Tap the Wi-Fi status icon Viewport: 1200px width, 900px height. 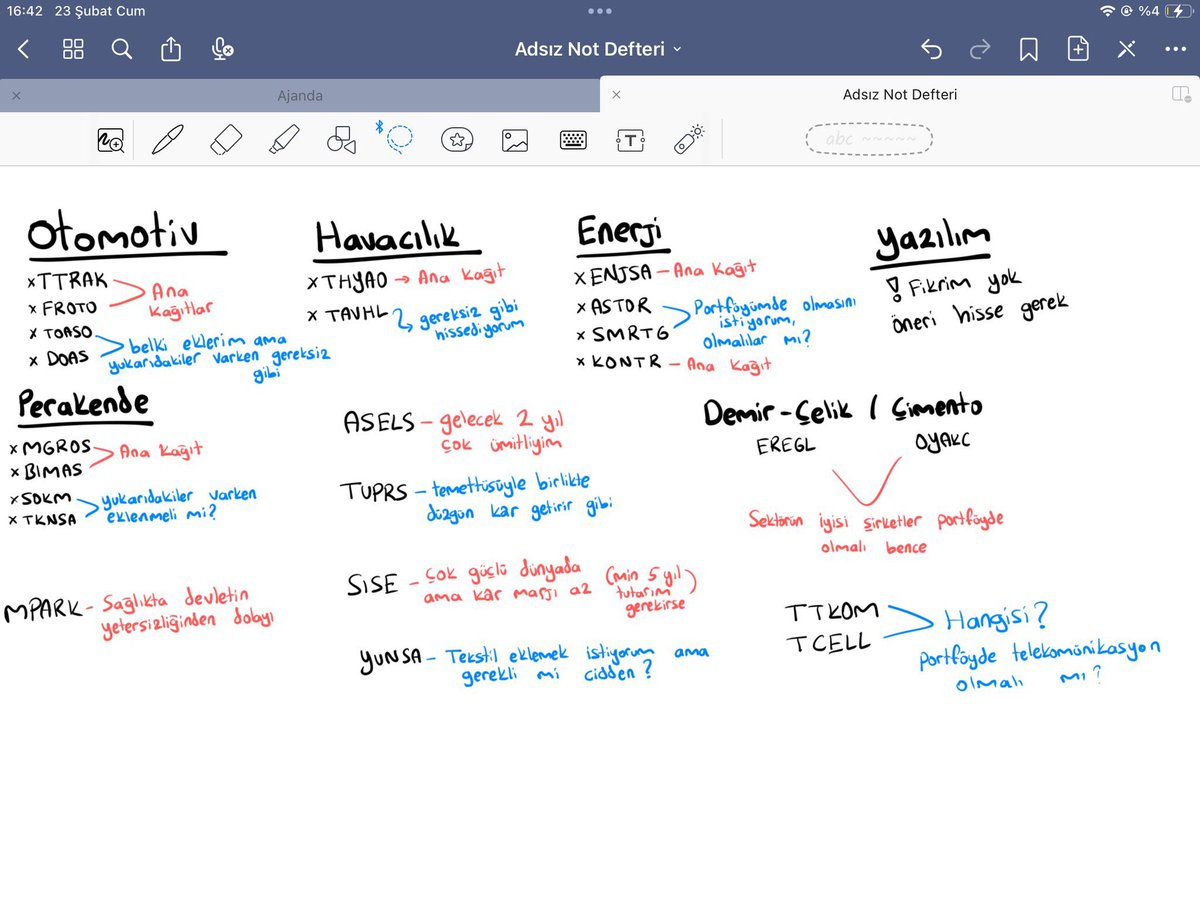click(1107, 11)
